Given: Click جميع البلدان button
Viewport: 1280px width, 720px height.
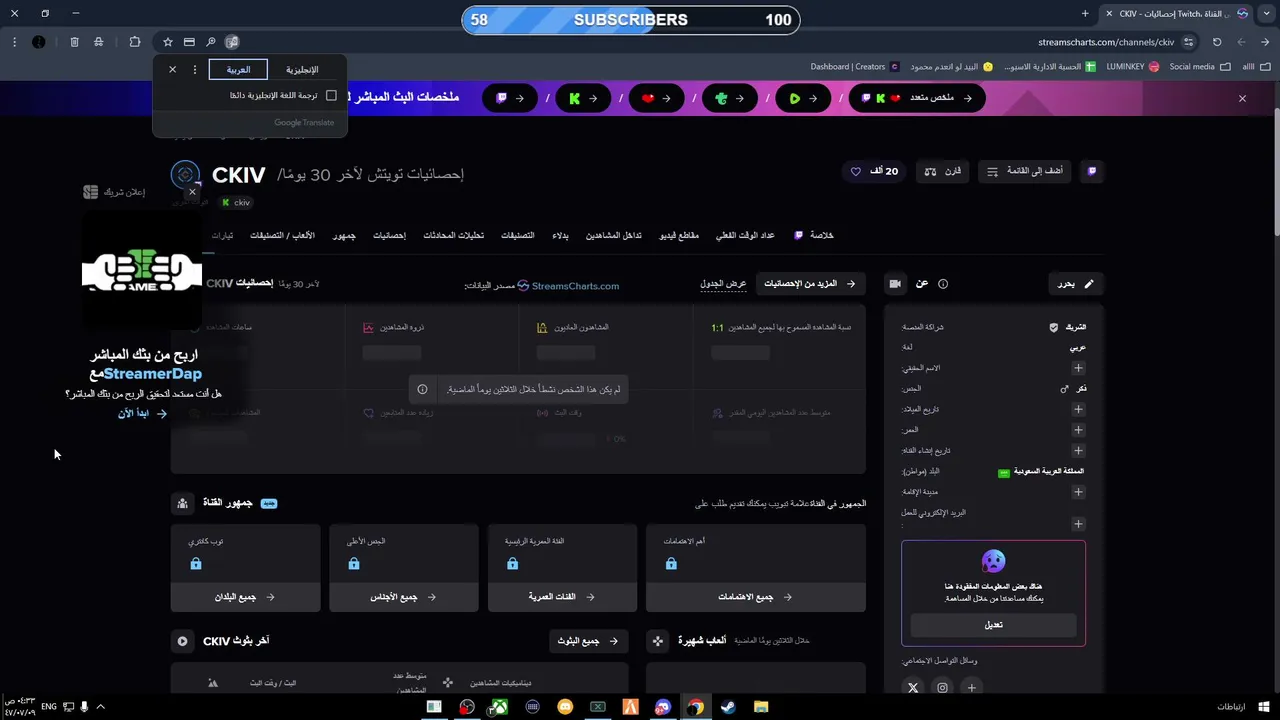Looking at the screenshot, I should click(x=245, y=597).
